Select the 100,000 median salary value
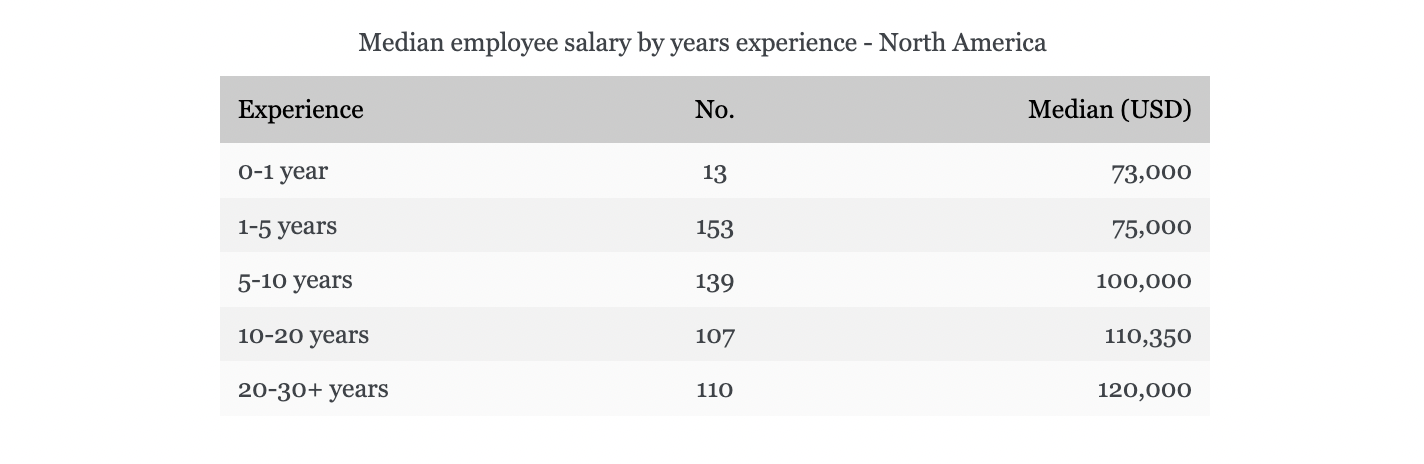The width and height of the screenshot is (1424, 464). pos(1144,281)
